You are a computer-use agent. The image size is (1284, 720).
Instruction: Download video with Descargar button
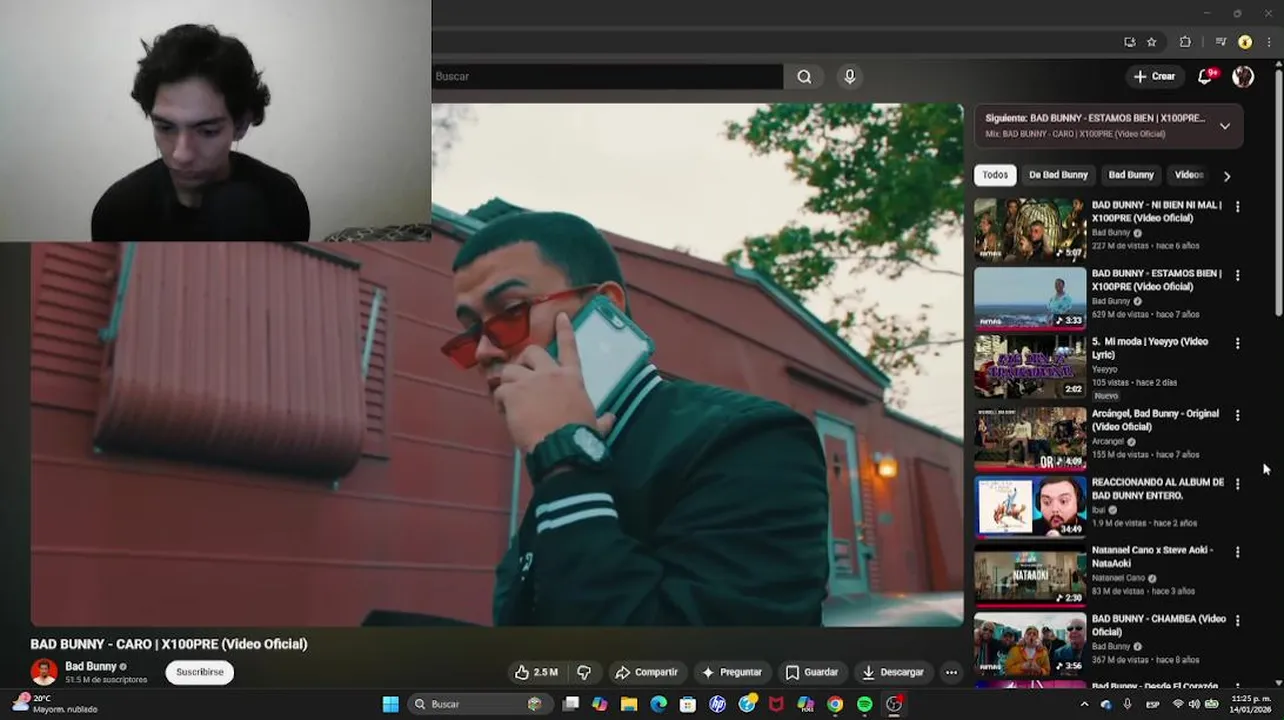[x=893, y=673]
